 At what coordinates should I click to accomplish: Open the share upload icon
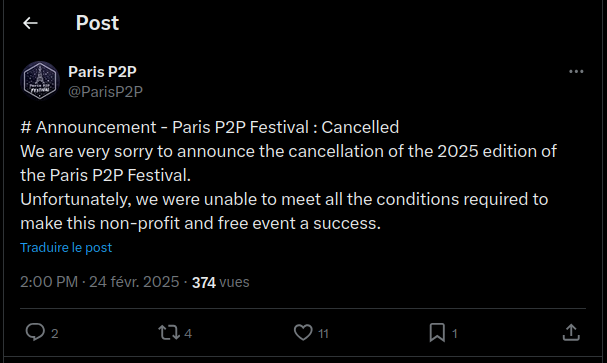pos(571,332)
